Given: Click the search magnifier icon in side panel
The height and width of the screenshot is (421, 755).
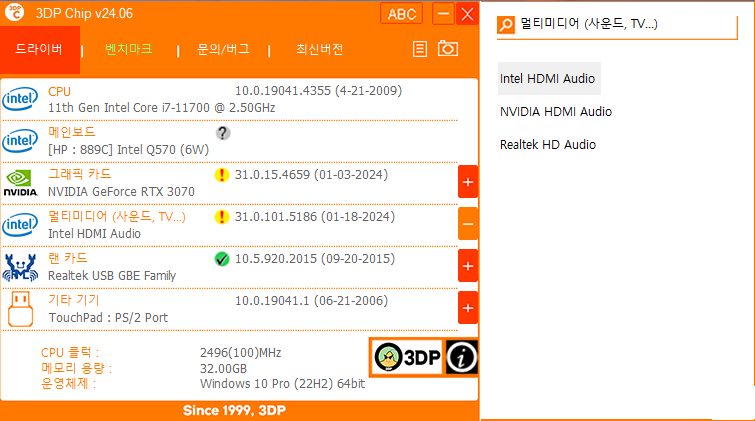Looking at the screenshot, I should click(506, 25).
